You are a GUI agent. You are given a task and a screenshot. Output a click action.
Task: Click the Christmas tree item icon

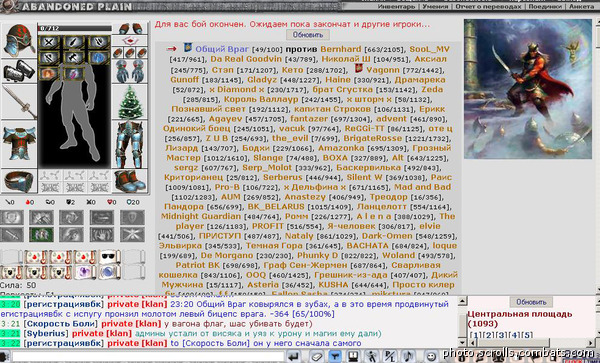[130, 102]
